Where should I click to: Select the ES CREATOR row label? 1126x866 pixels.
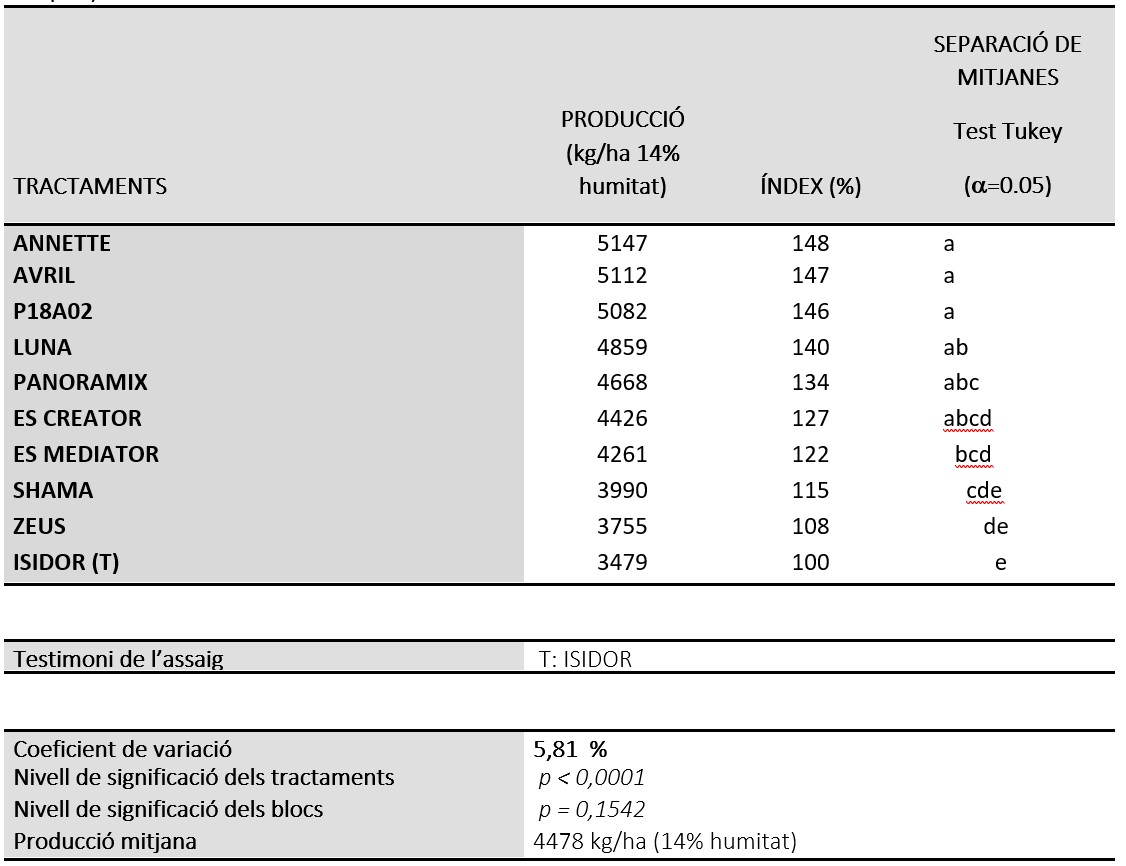coord(78,419)
